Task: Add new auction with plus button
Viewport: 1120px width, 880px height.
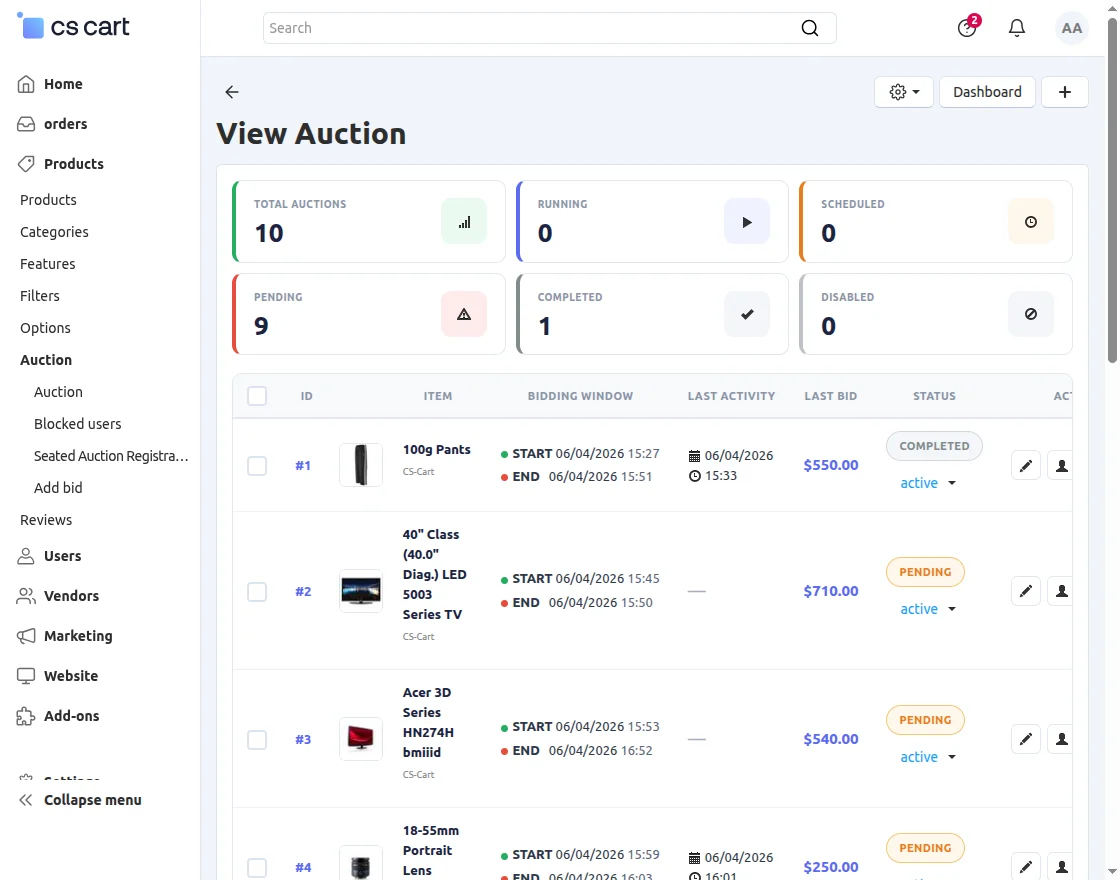Action: point(1064,92)
